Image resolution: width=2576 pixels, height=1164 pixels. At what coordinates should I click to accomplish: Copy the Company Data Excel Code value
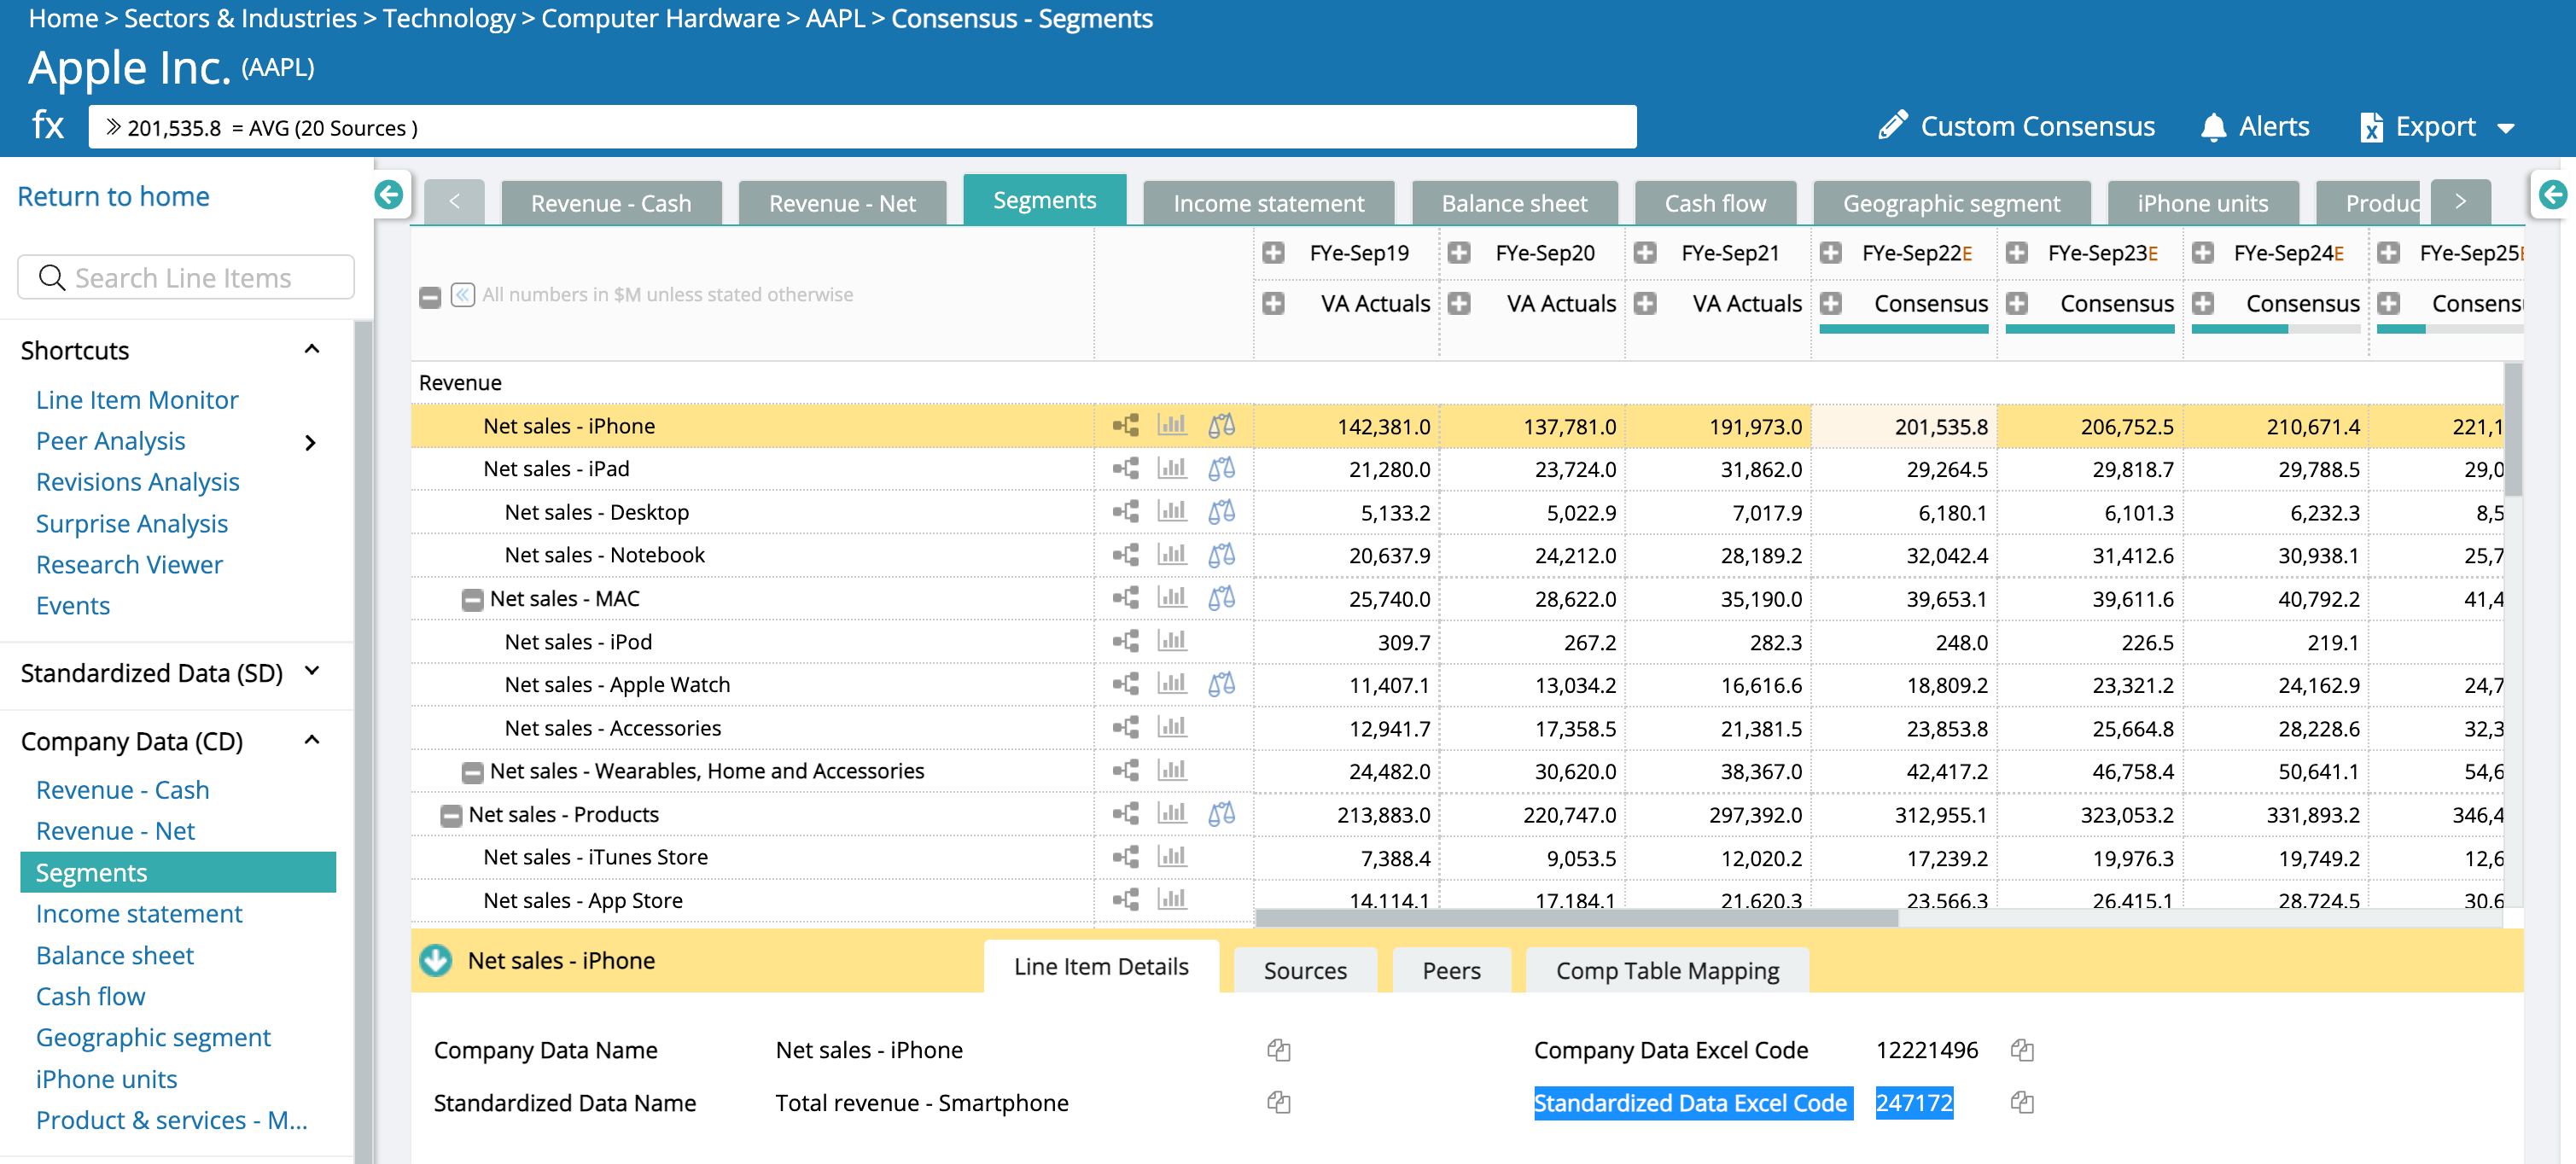coord(2021,1049)
